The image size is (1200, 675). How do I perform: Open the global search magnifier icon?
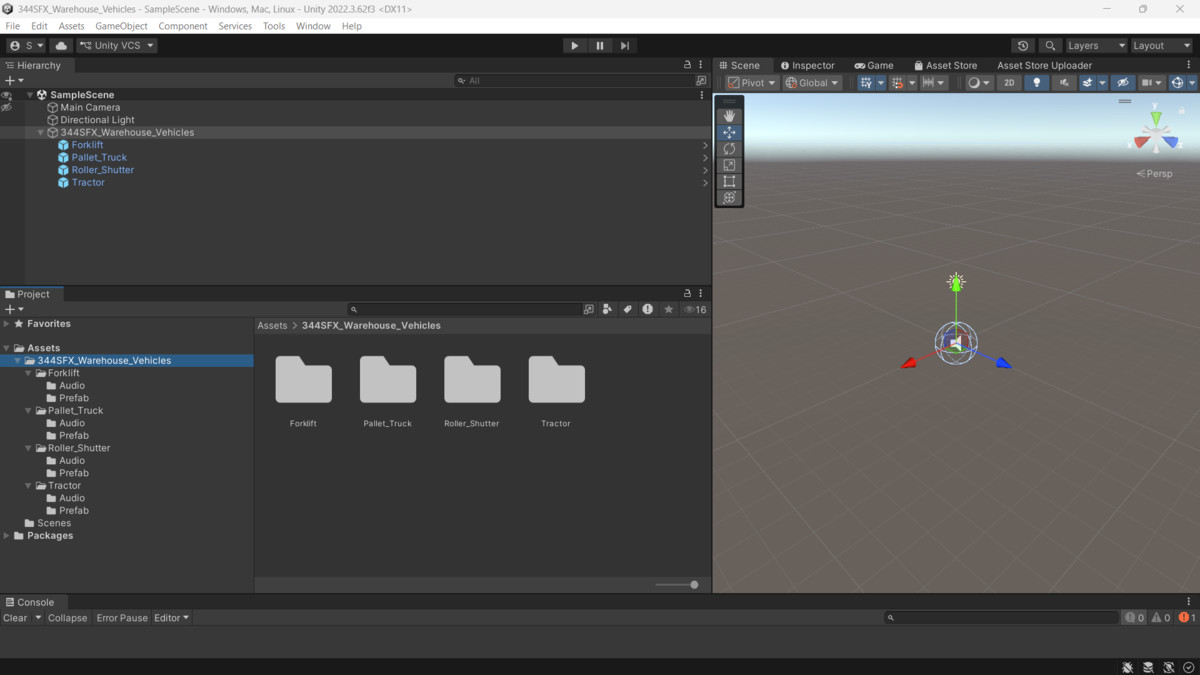(1050, 45)
